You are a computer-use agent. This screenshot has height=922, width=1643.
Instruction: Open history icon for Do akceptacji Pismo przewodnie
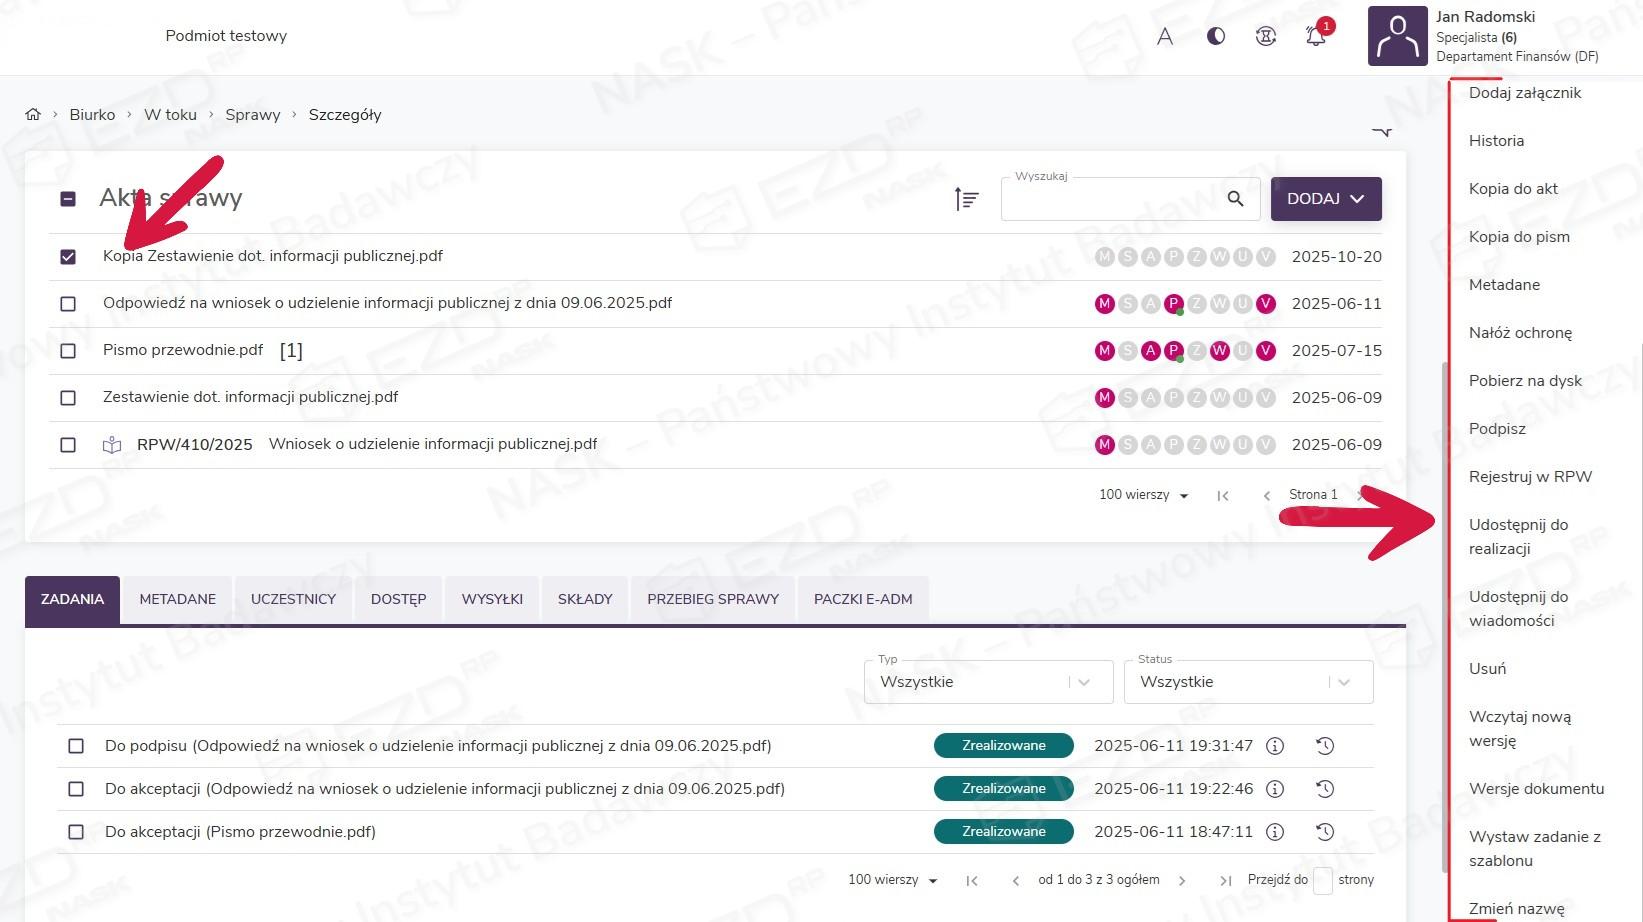click(x=1325, y=832)
